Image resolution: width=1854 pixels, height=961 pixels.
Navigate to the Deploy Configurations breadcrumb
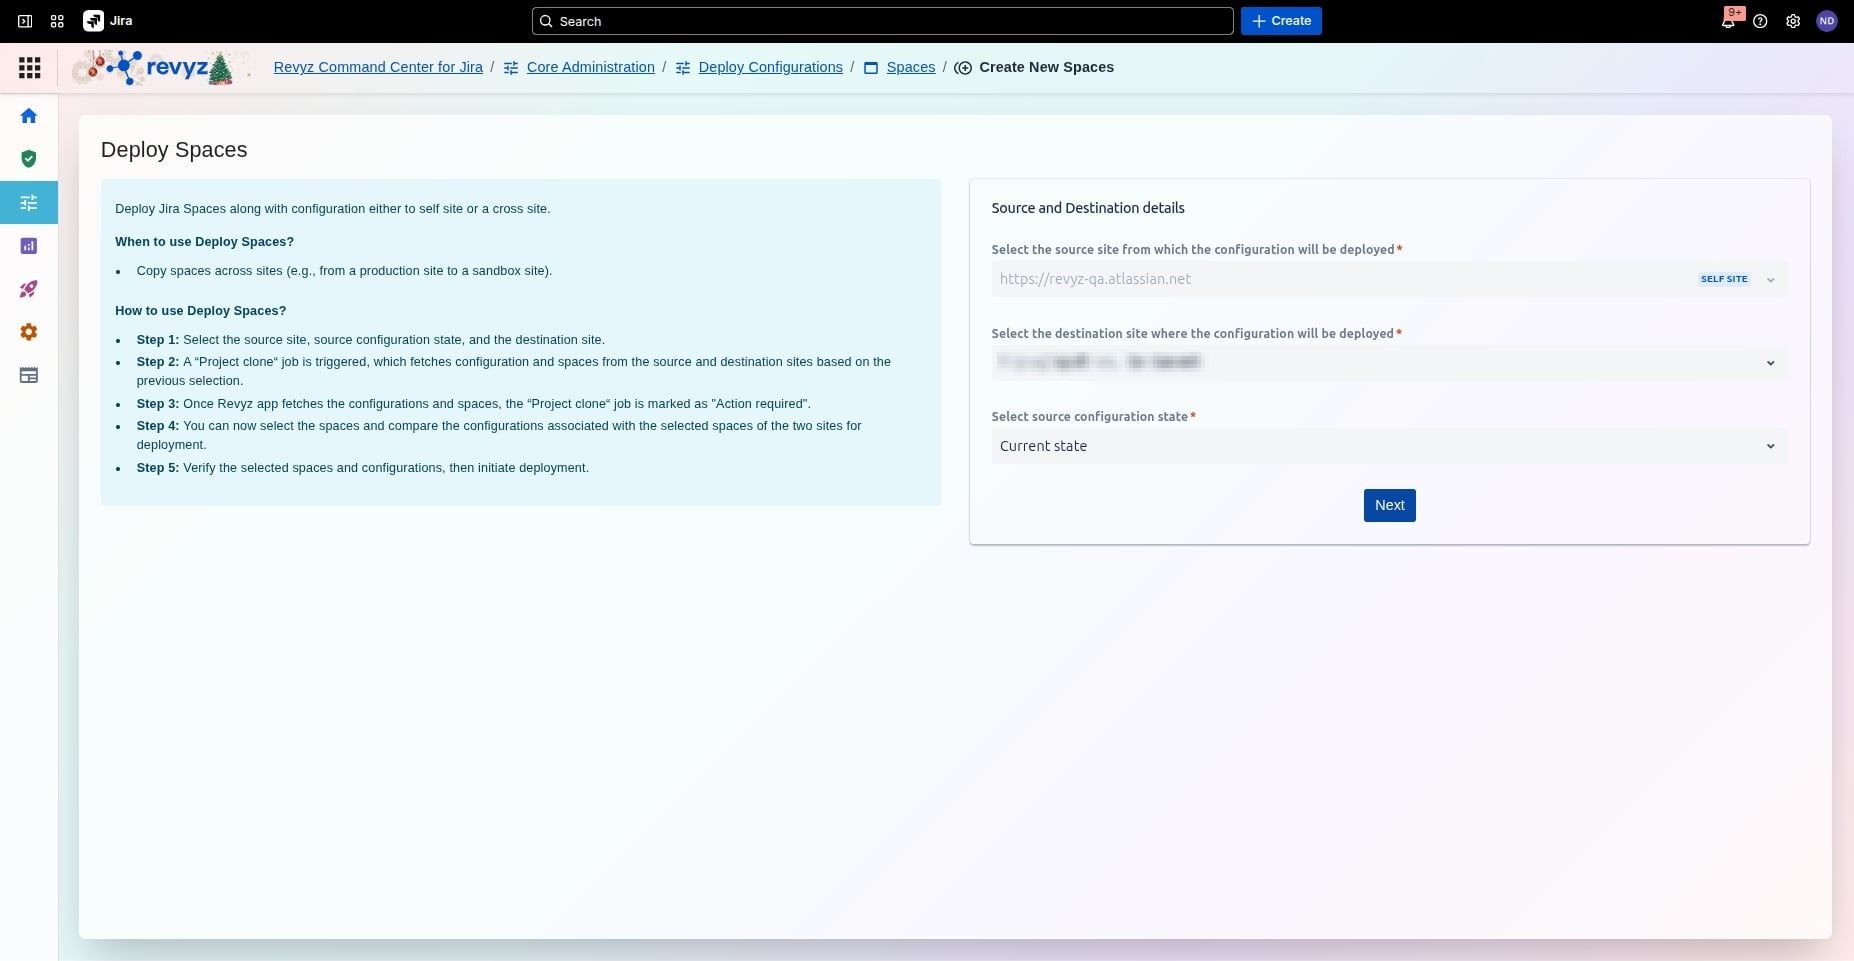click(x=770, y=67)
